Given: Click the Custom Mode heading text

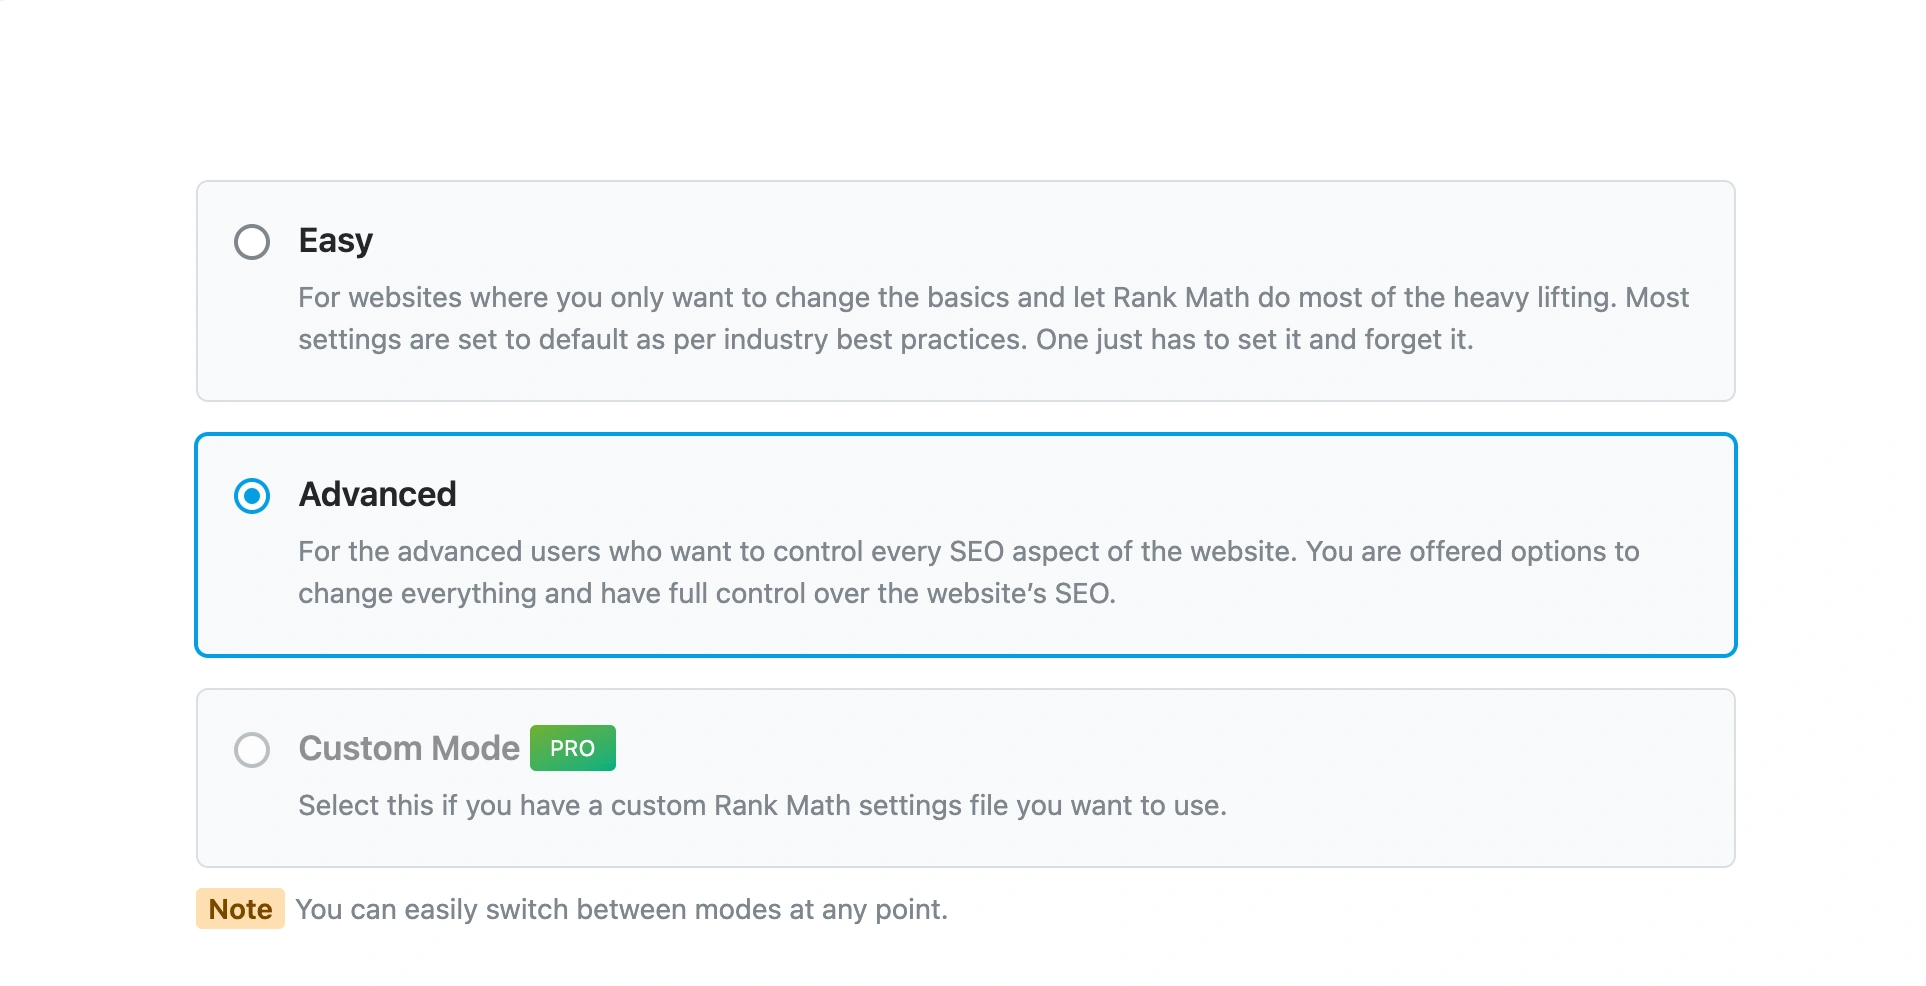Looking at the screenshot, I should click(x=408, y=749).
